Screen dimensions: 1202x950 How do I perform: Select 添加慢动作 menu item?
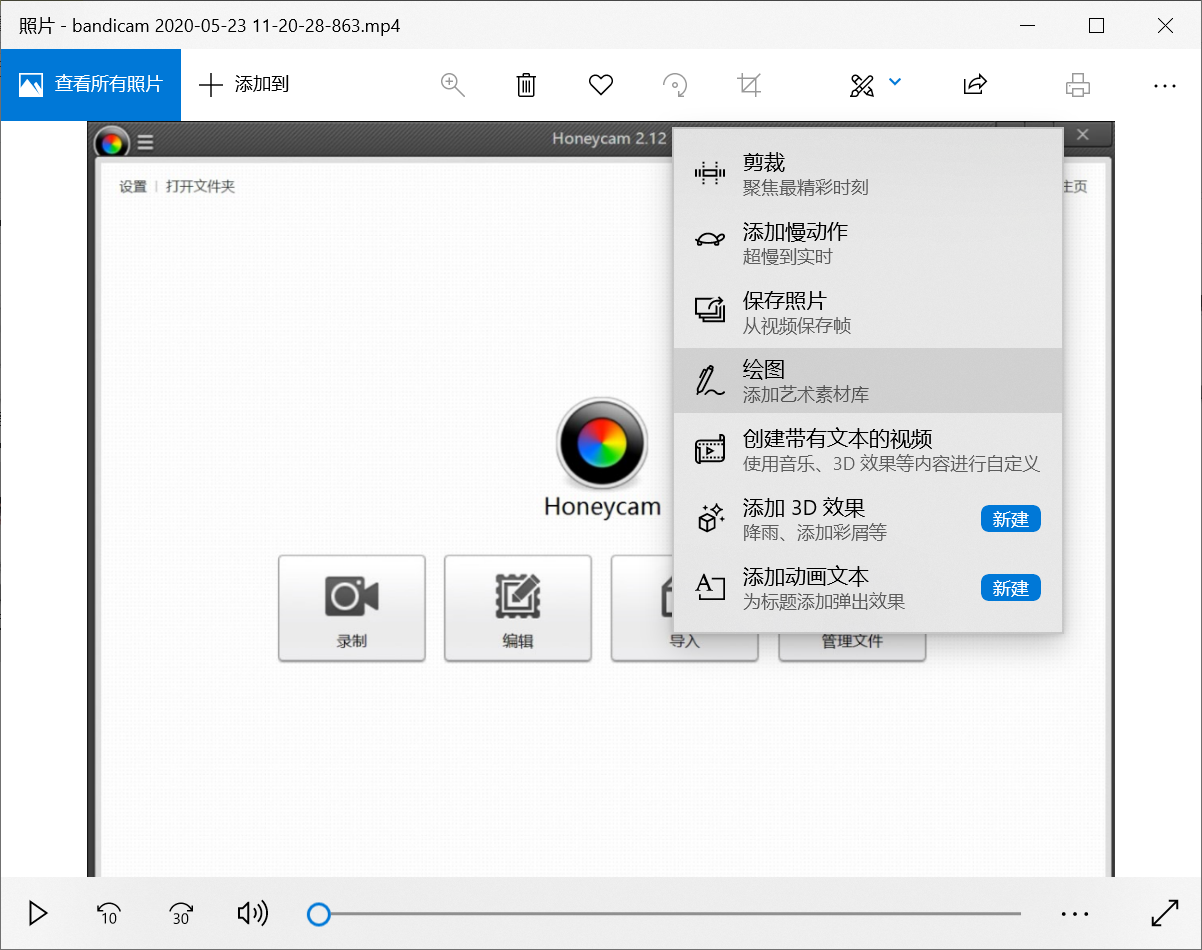click(868, 243)
